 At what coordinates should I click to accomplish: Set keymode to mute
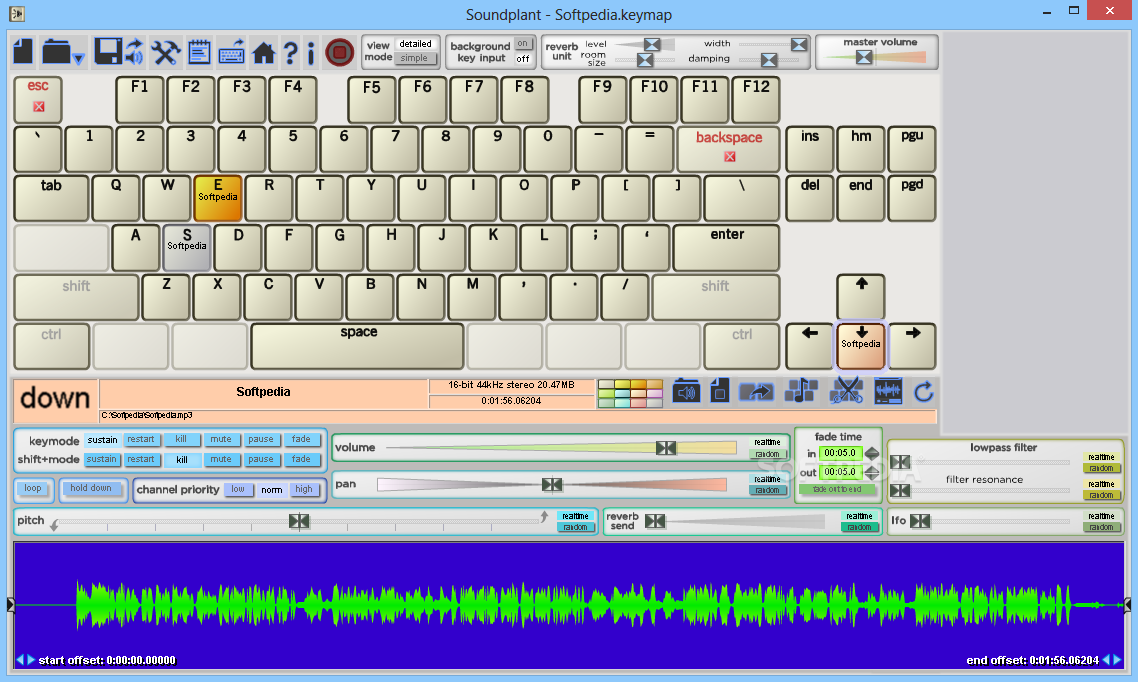[x=221, y=440]
